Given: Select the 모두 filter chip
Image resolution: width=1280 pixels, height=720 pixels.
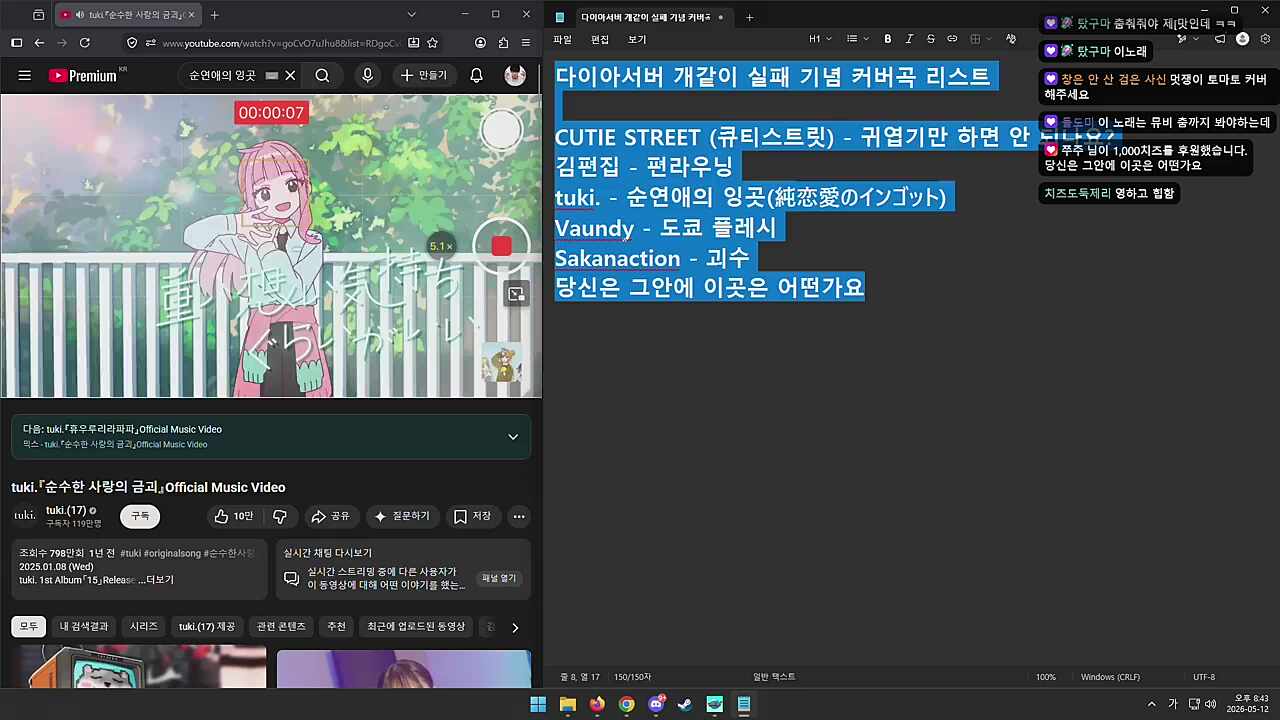Looking at the screenshot, I should [x=29, y=627].
